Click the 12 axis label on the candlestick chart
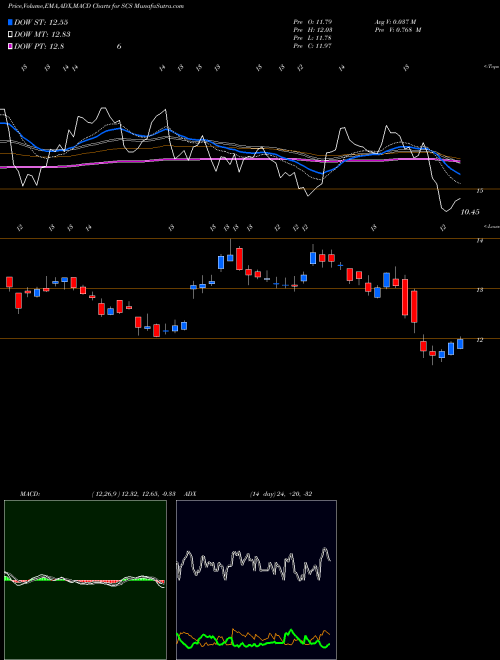 click(x=479, y=340)
